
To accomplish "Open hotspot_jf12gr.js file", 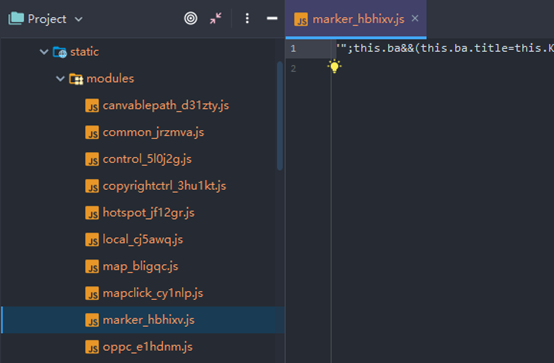I will click(148, 213).
